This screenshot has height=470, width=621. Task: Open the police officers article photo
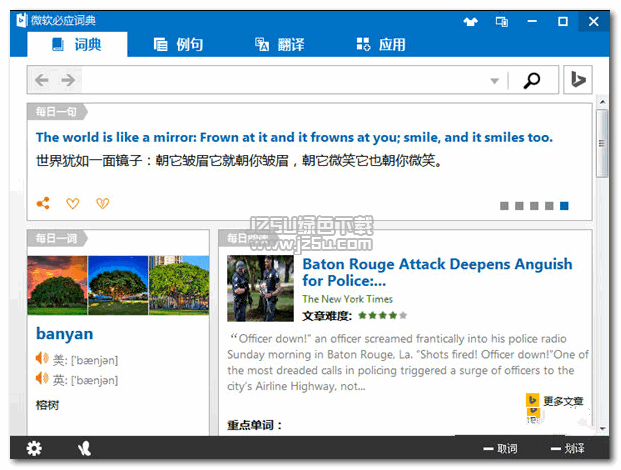click(260, 288)
